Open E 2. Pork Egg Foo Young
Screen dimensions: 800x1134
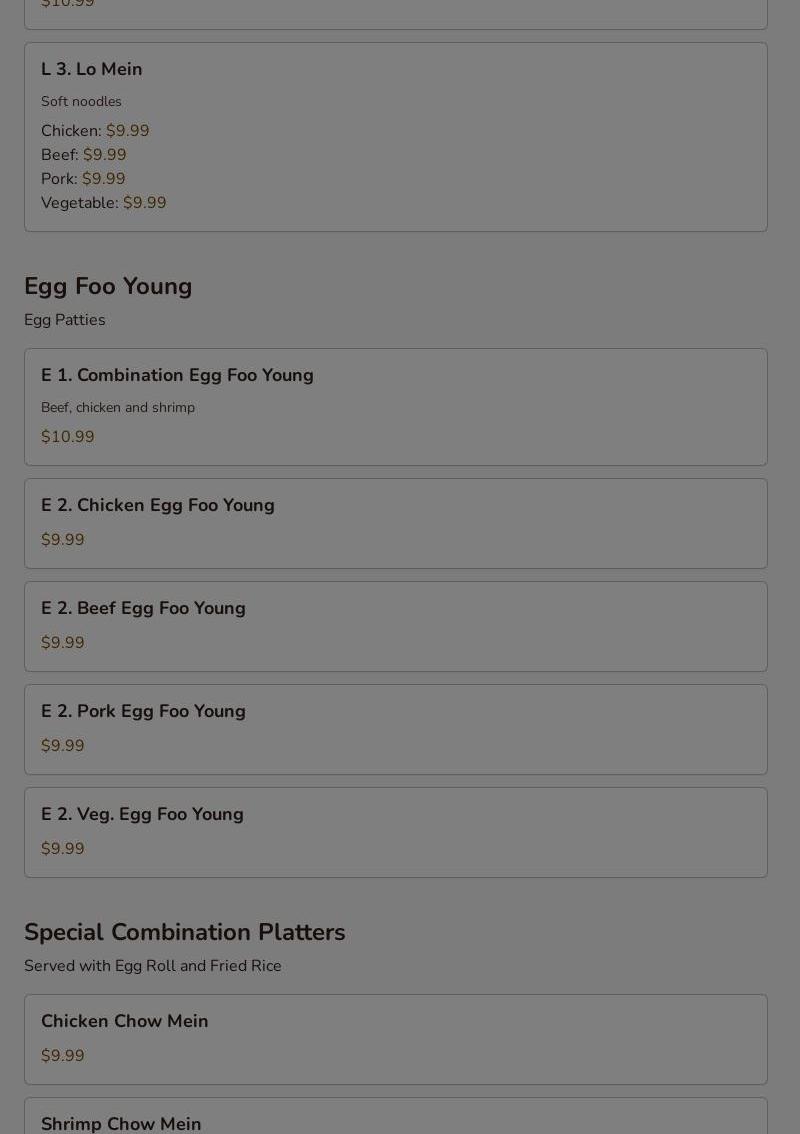[x=396, y=730]
